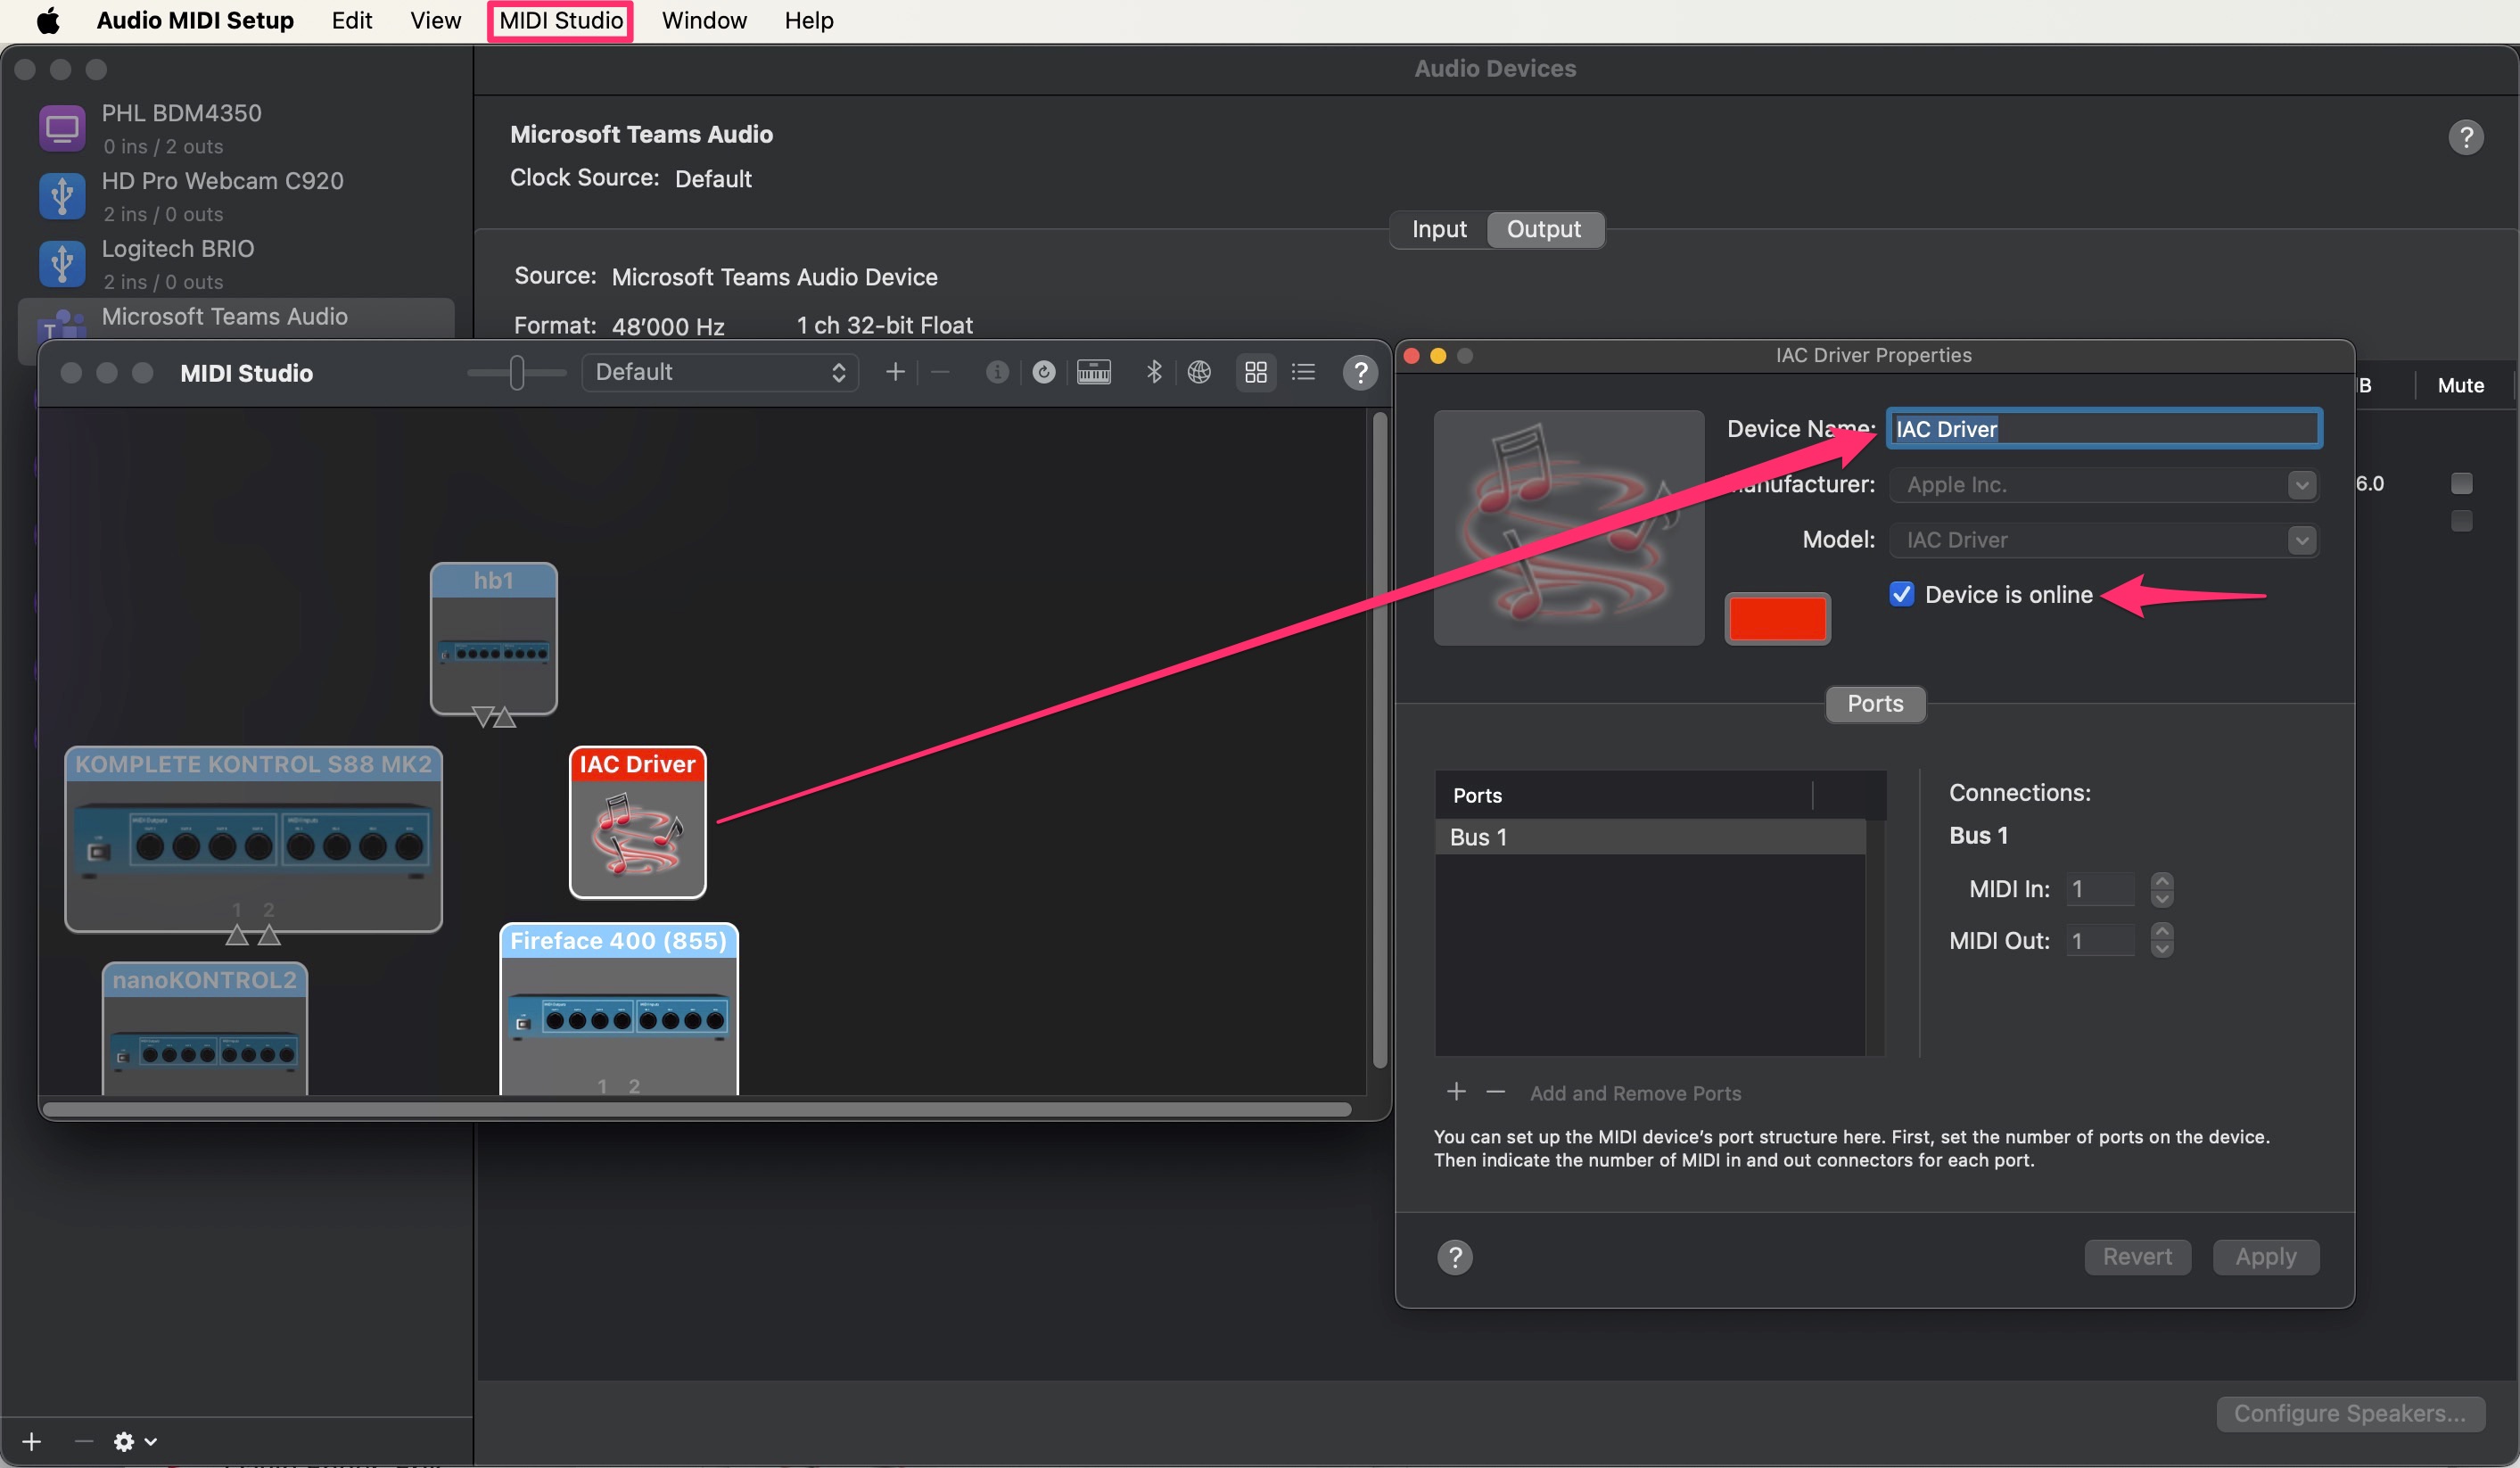
Task: Open MIDI network setup globe icon
Action: point(1199,372)
